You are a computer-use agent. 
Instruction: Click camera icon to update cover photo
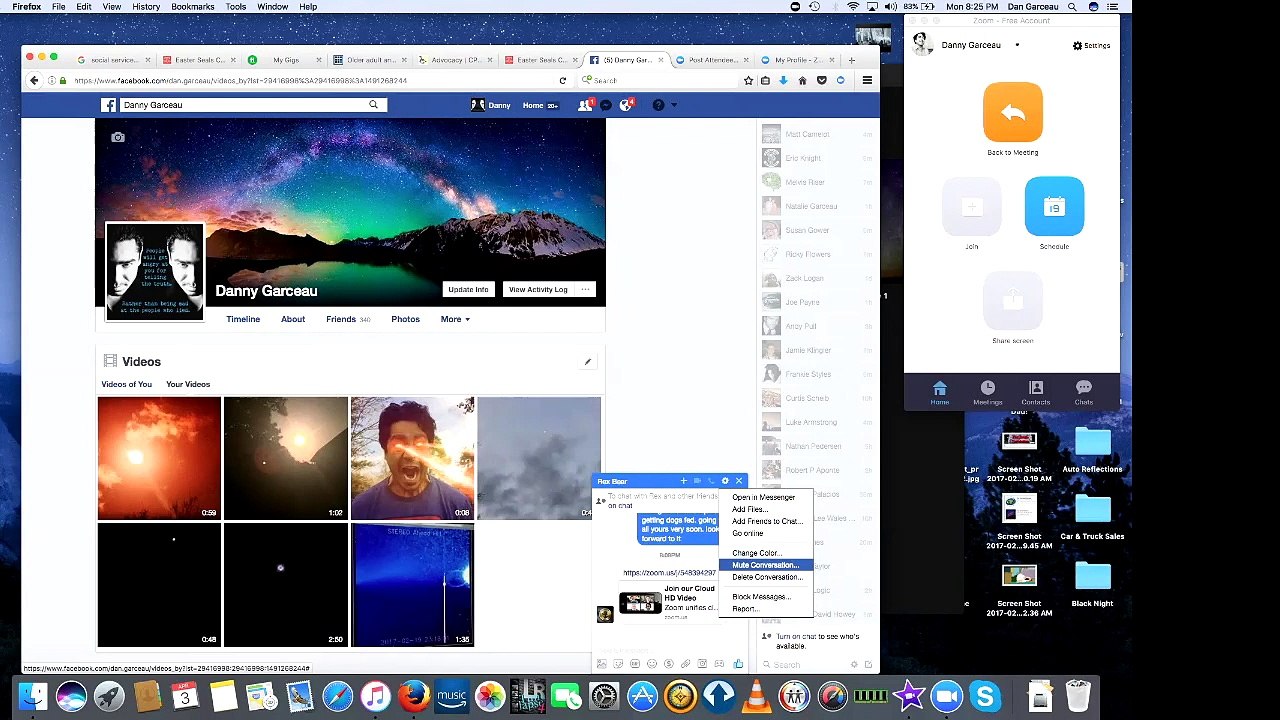point(118,137)
